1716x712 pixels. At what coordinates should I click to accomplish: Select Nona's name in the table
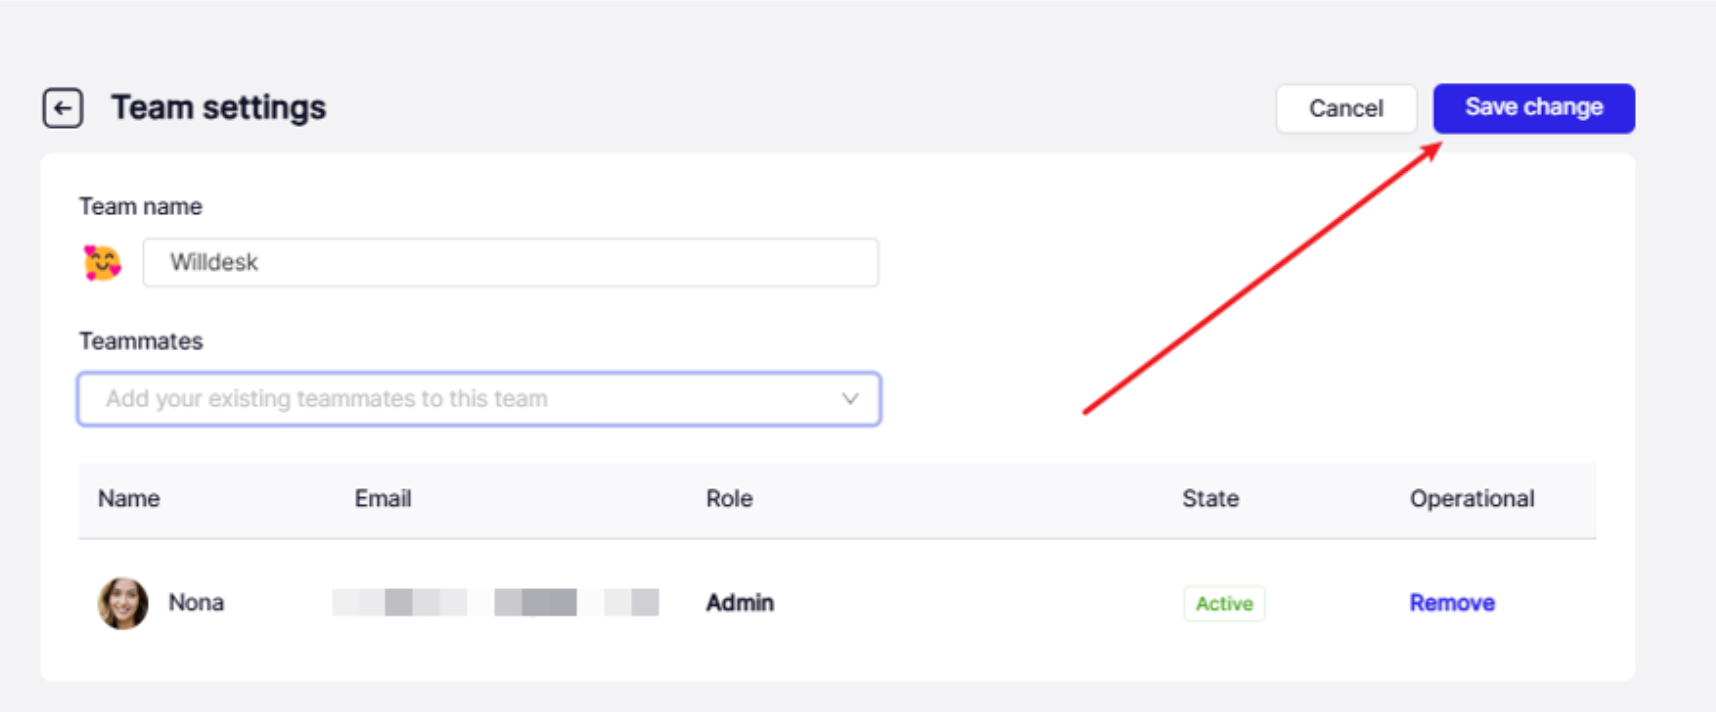tap(196, 603)
